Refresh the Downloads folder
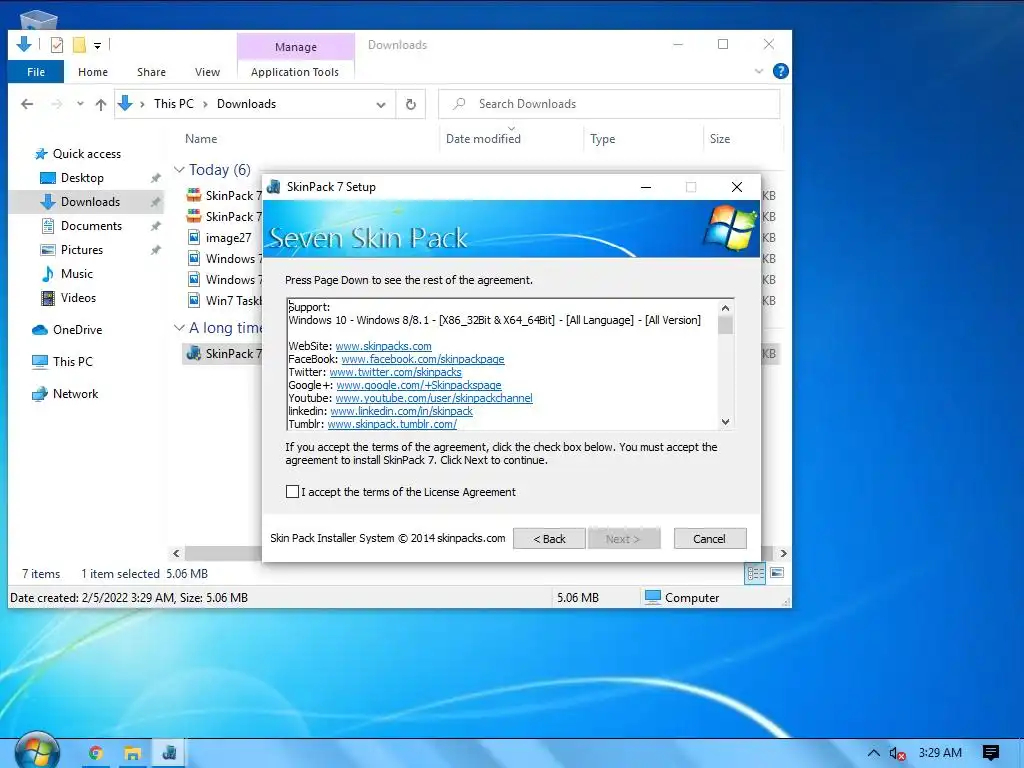Image resolution: width=1024 pixels, height=768 pixels. click(x=411, y=104)
